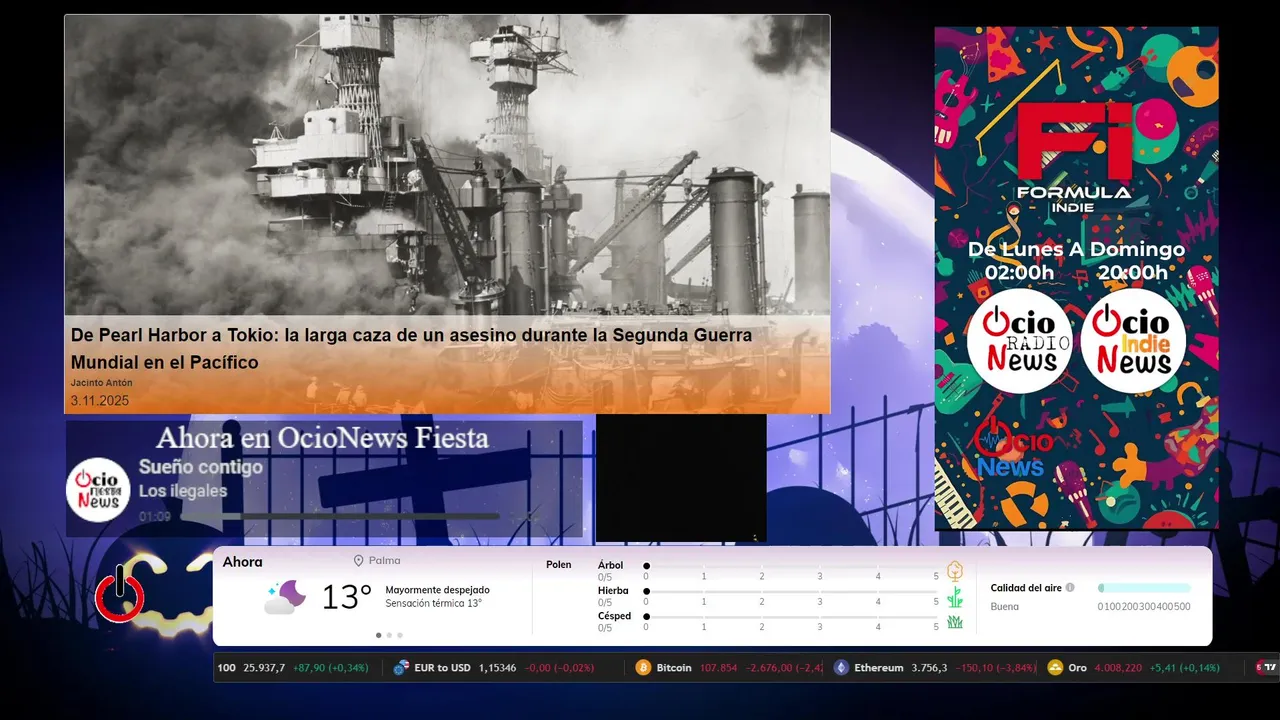Open author Jacinto Antón link
The height and width of the screenshot is (720, 1280).
coord(101,383)
